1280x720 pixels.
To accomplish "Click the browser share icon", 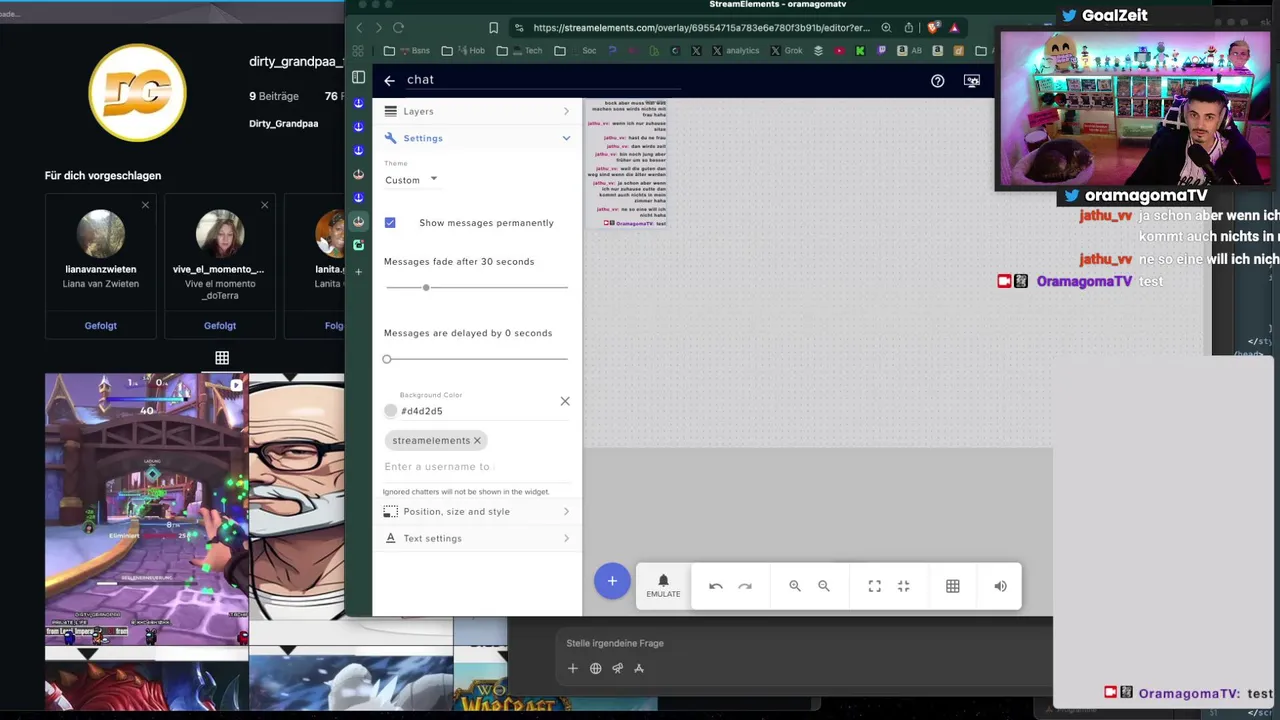I will point(909,28).
